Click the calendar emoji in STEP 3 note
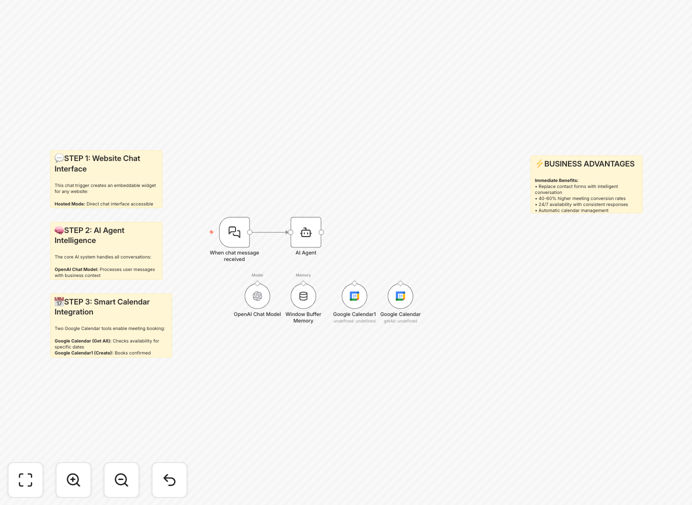Image resolution: width=692 pixels, height=505 pixels. (x=59, y=302)
